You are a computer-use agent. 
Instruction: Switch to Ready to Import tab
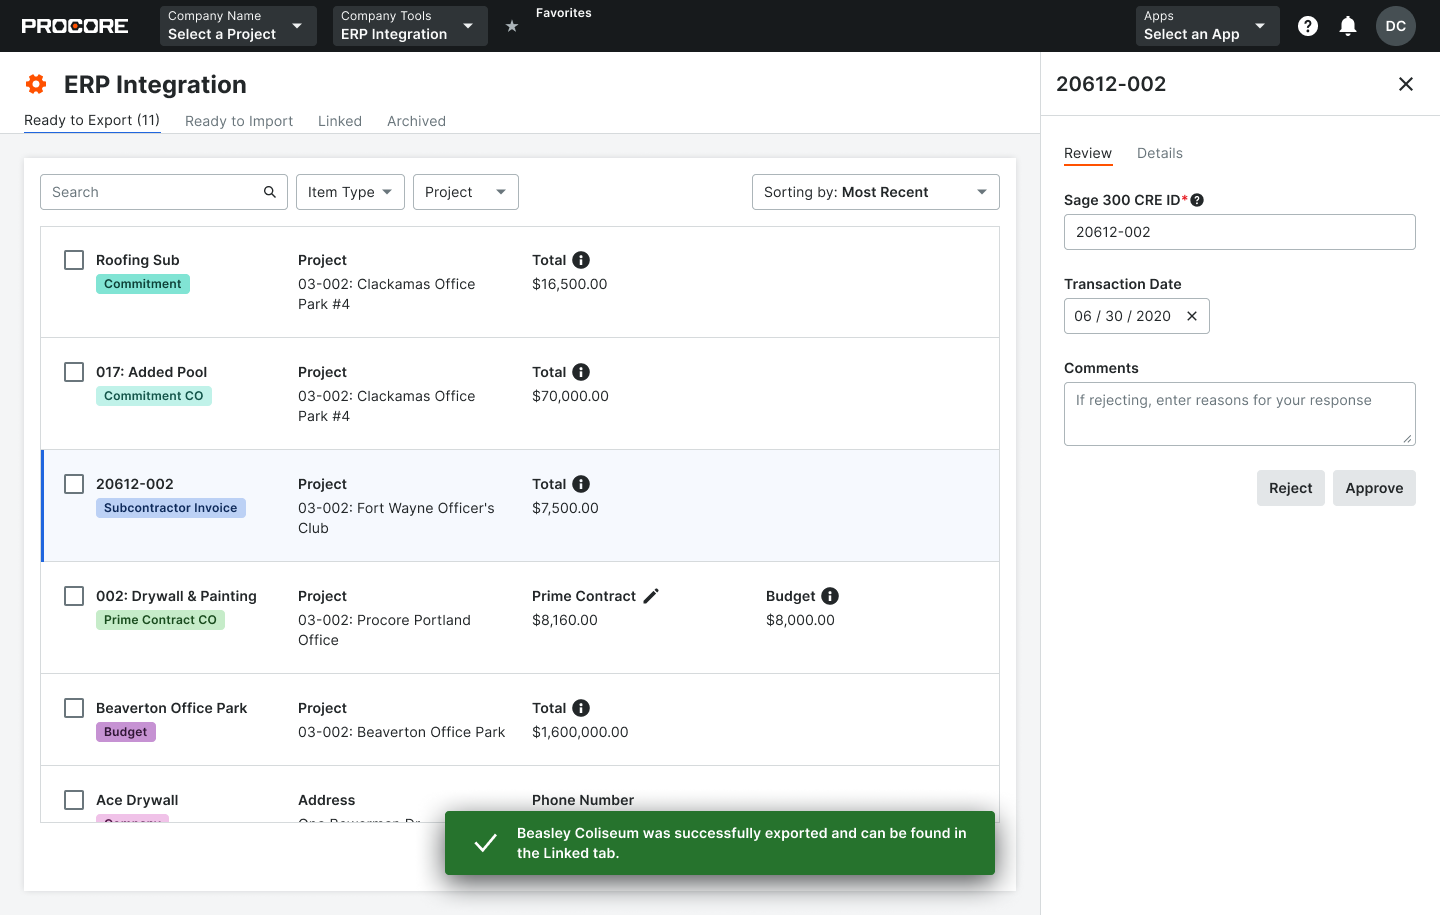[239, 121]
